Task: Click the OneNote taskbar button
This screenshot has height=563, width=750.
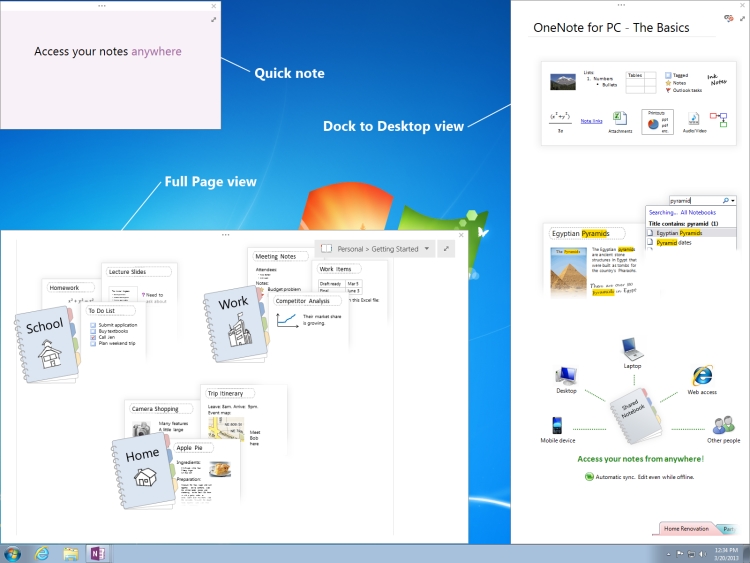Action: 98,554
